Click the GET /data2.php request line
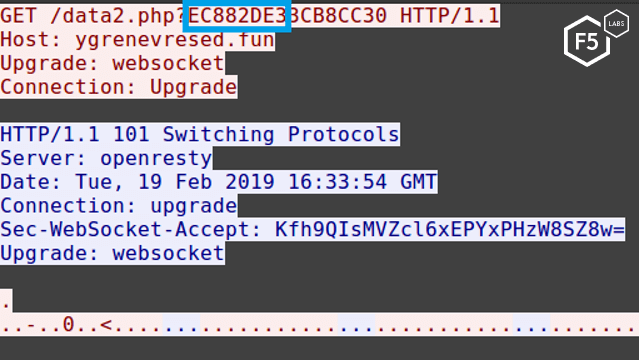Image resolution: width=639 pixels, height=360 pixels. (250, 16)
